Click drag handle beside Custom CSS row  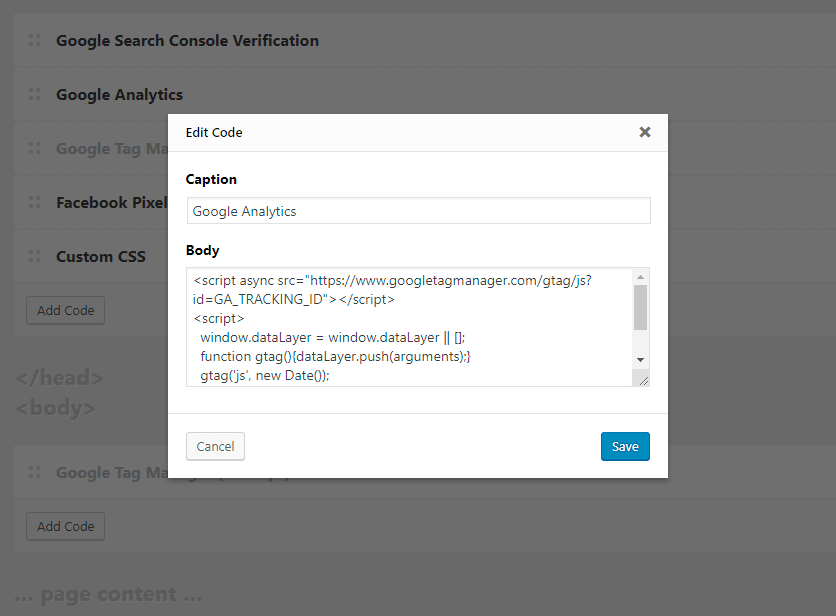pyautogui.click(x=35, y=256)
